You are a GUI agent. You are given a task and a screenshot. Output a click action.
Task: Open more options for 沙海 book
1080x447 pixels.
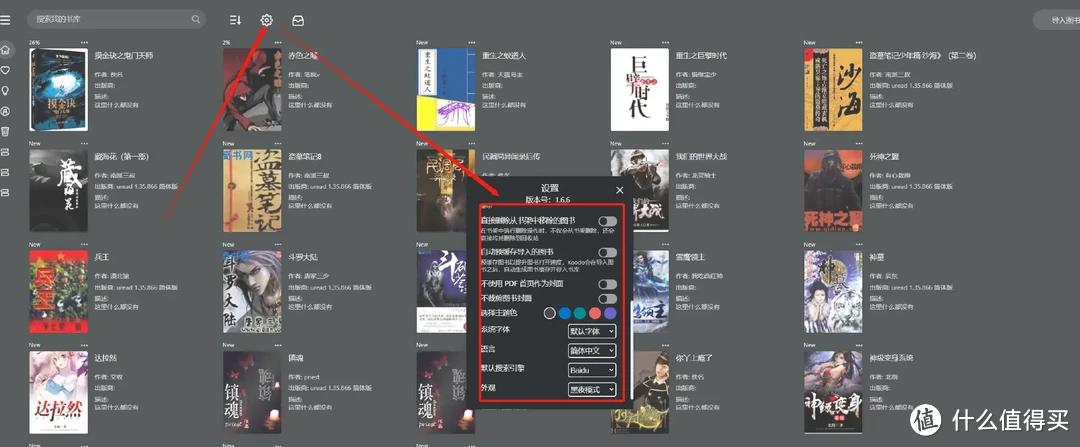(858, 43)
